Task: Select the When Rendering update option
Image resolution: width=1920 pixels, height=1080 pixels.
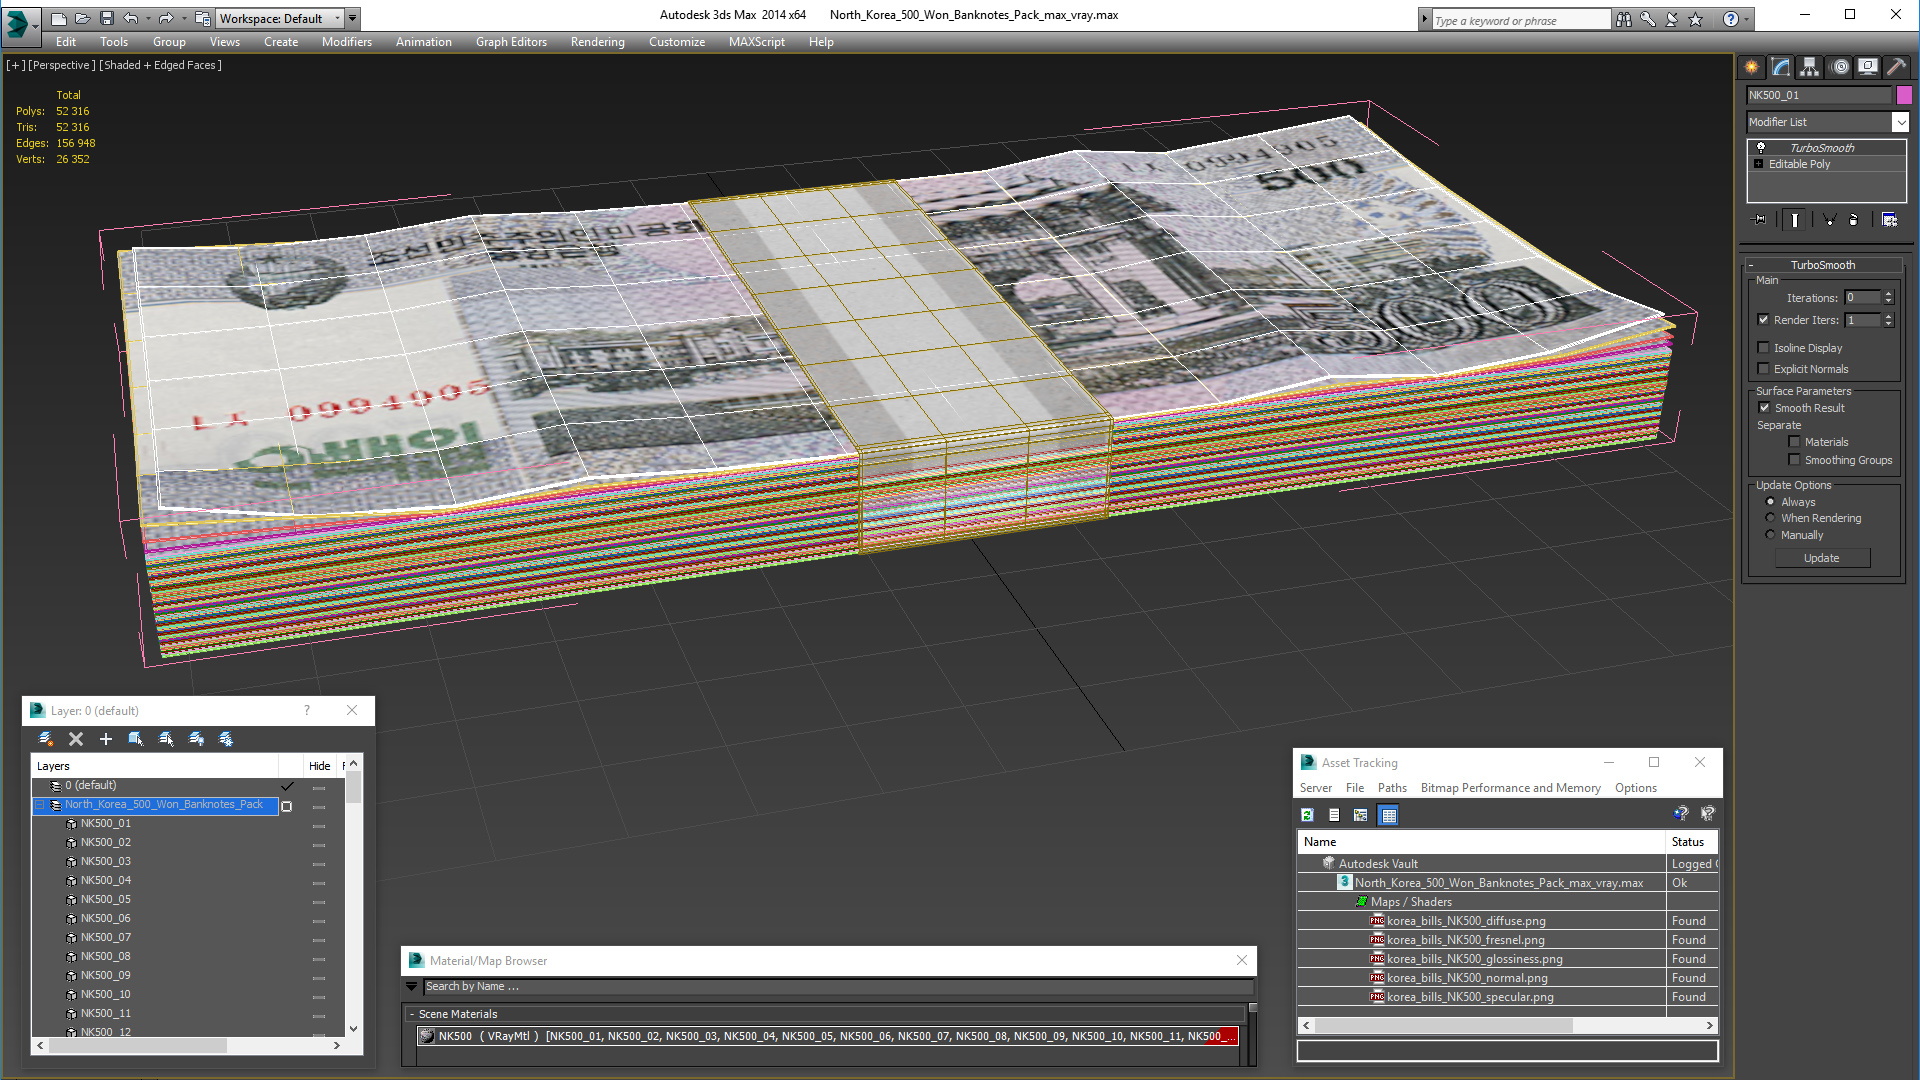Action: (x=1770, y=518)
